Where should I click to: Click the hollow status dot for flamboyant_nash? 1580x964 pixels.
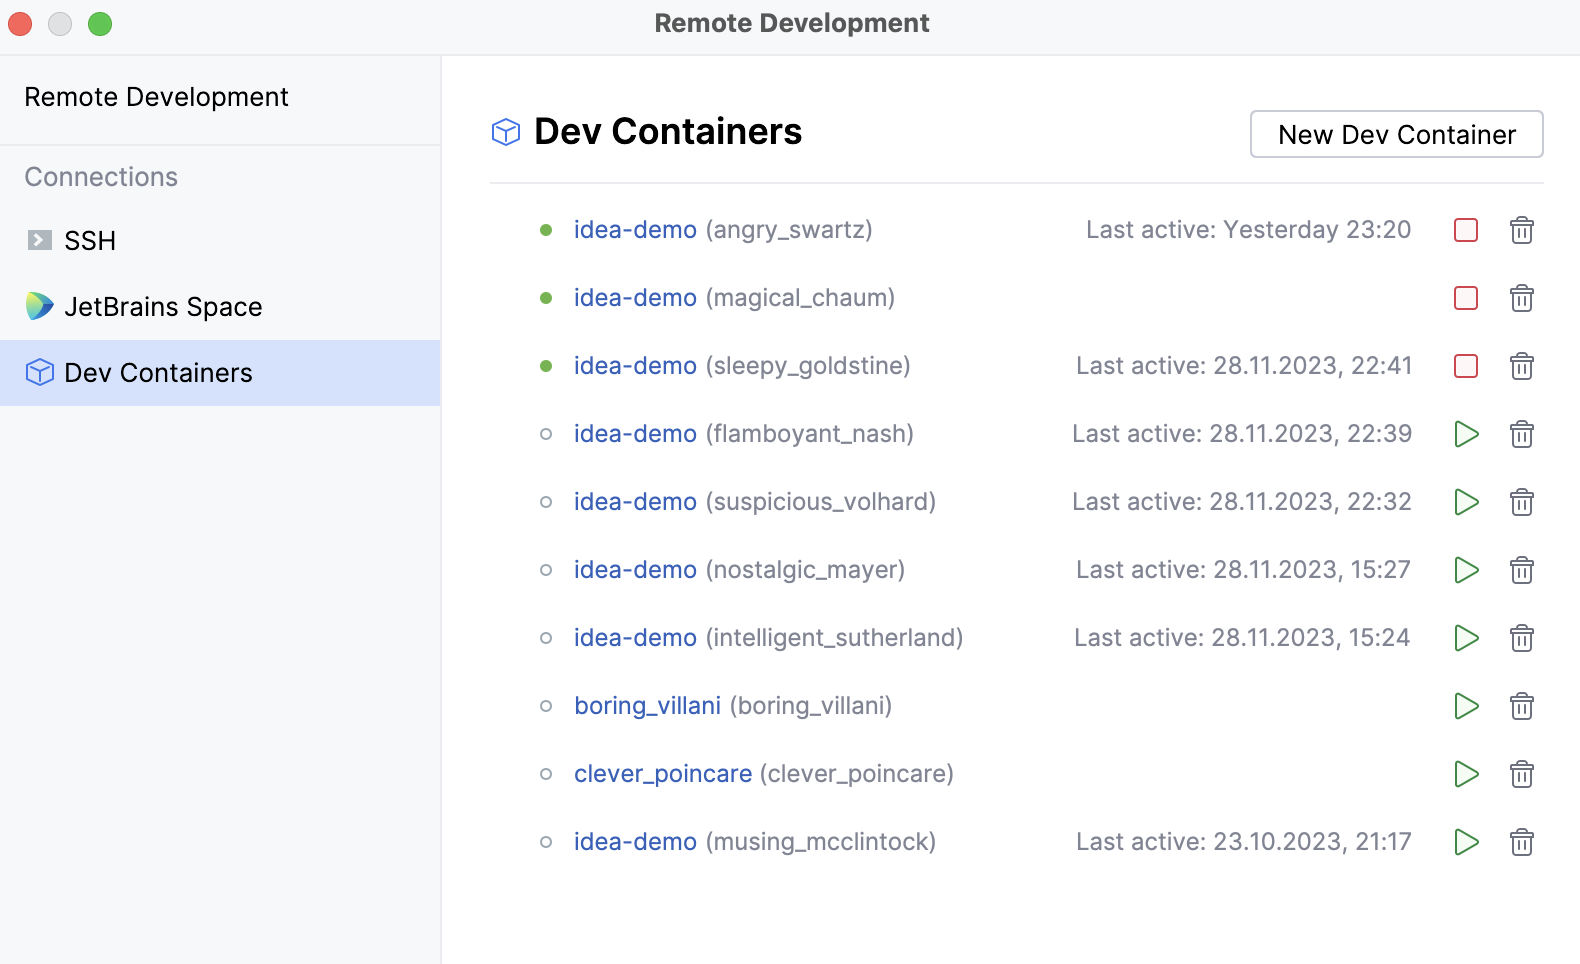pyautogui.click(x=546, y=434)
